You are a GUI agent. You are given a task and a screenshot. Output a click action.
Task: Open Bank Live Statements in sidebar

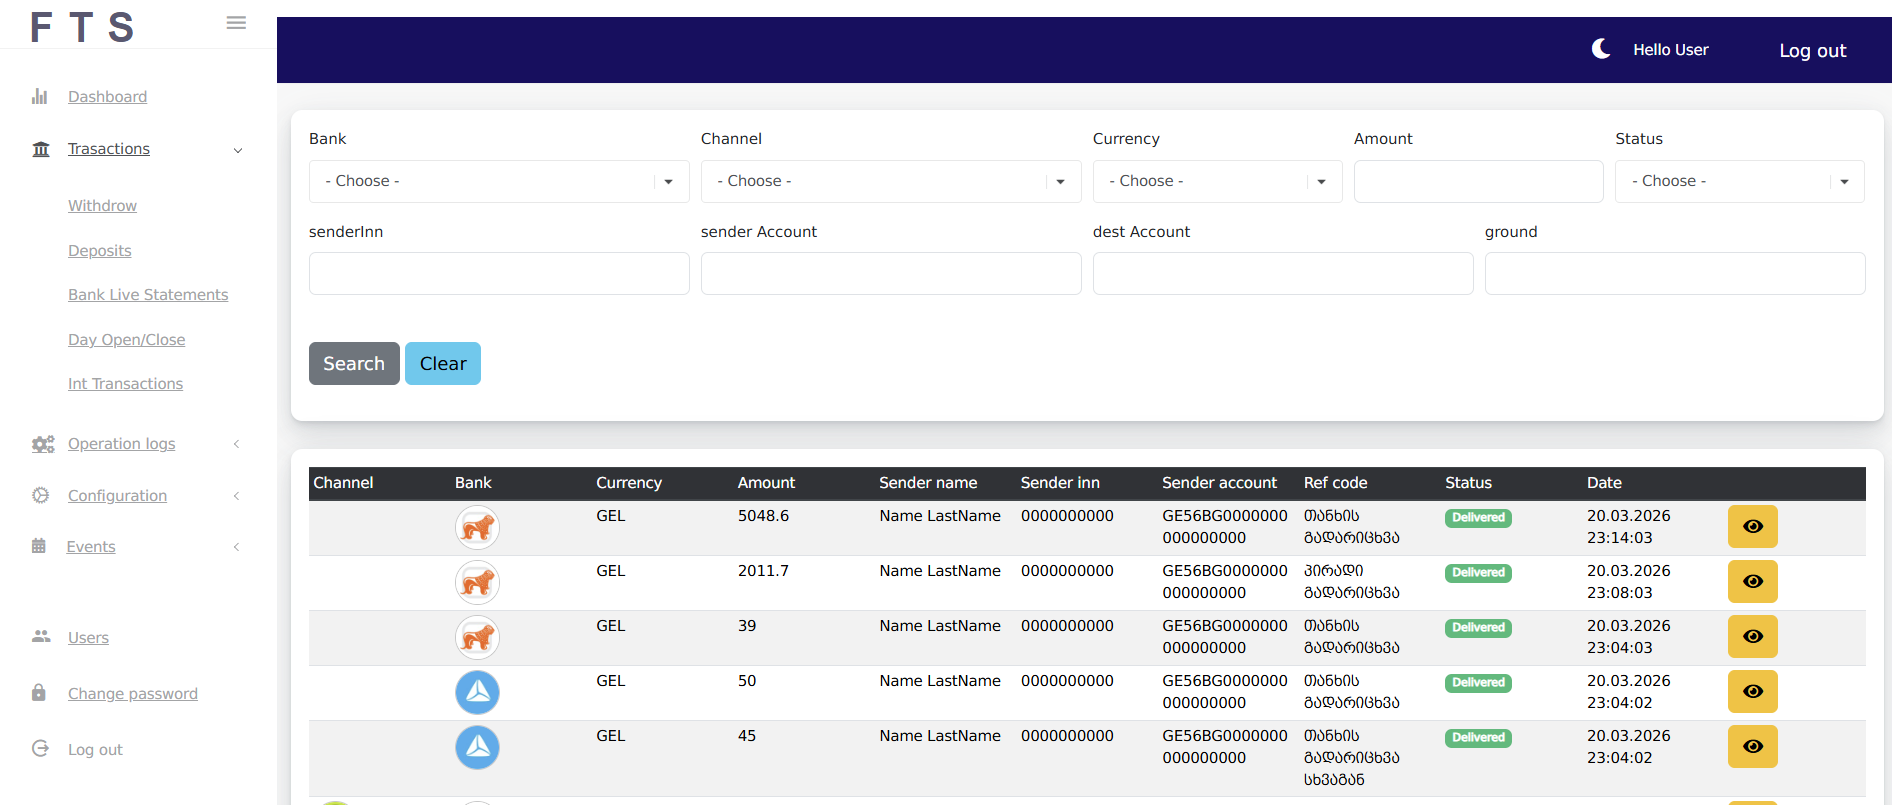pos(148,295)
